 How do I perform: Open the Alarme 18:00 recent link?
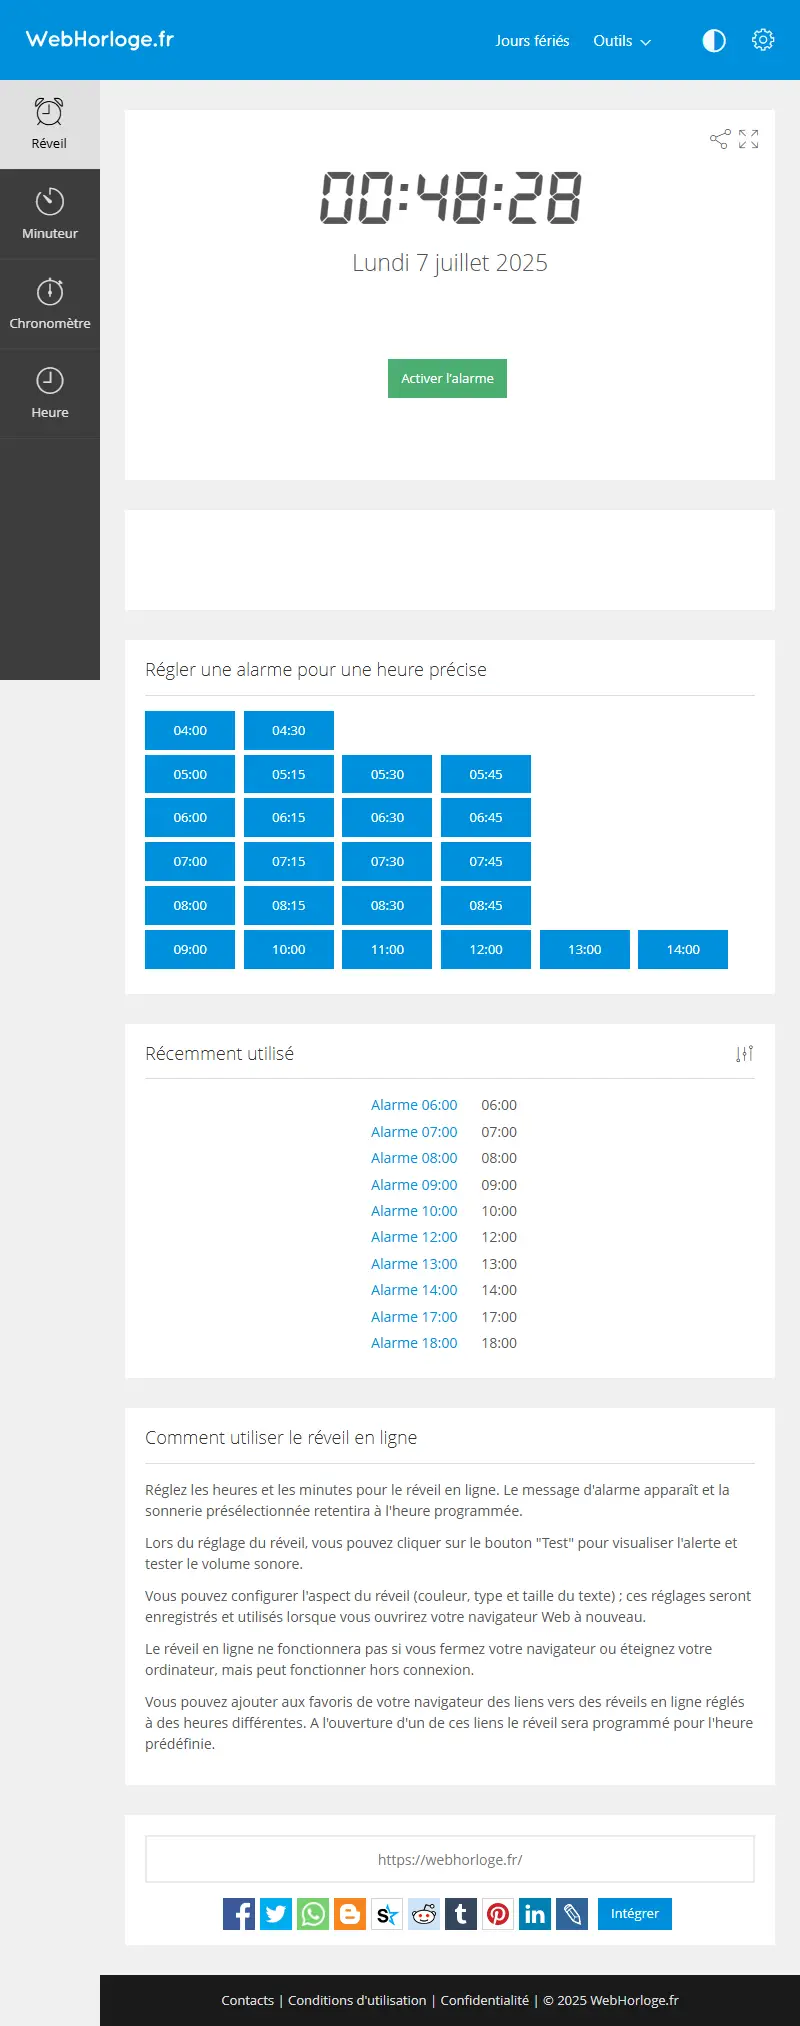tap(414, 1343)
